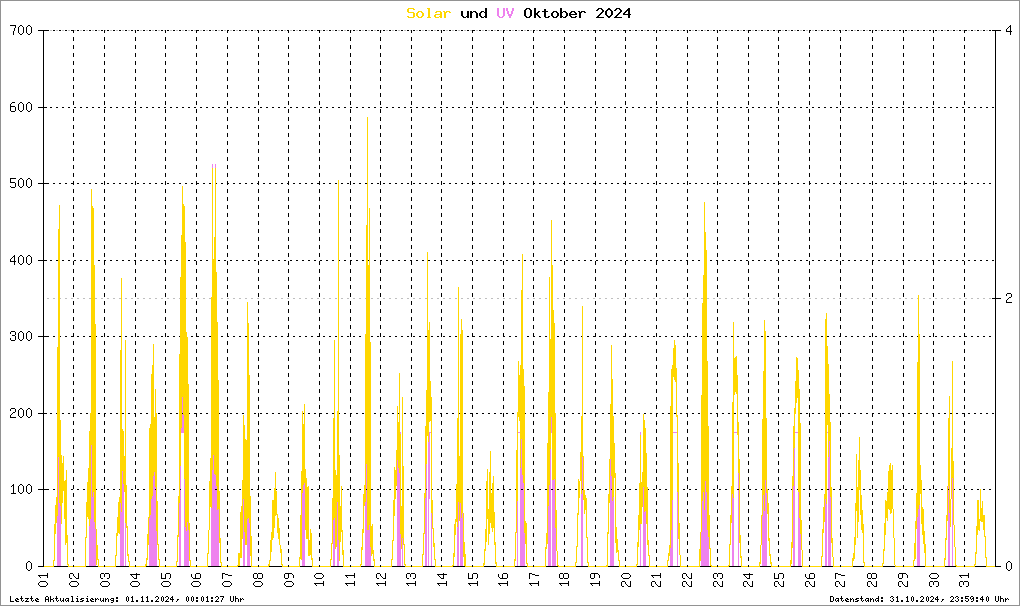The width and height of the screenshot is (1020, 606).
Task: Click day 22 on the date axis
Action: pyautogui.click(x=687, y=579)
